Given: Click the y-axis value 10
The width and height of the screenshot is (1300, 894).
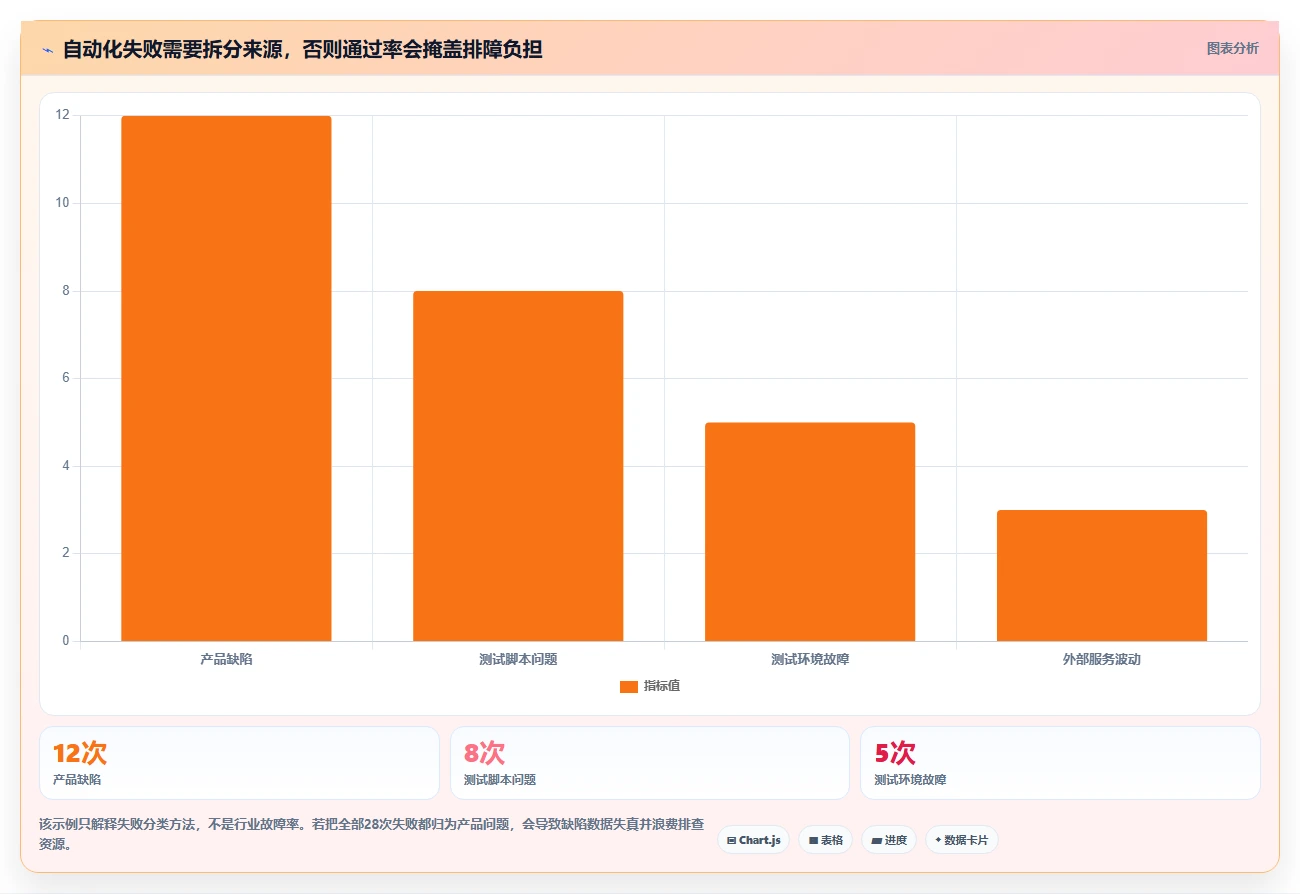Looking at the screenshot, I should 63,203.
